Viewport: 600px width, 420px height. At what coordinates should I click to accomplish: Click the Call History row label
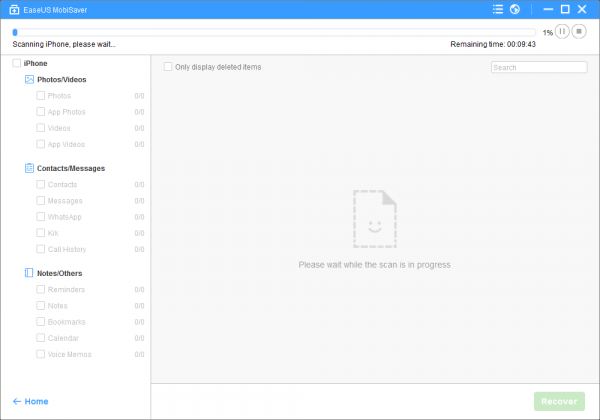67,249
